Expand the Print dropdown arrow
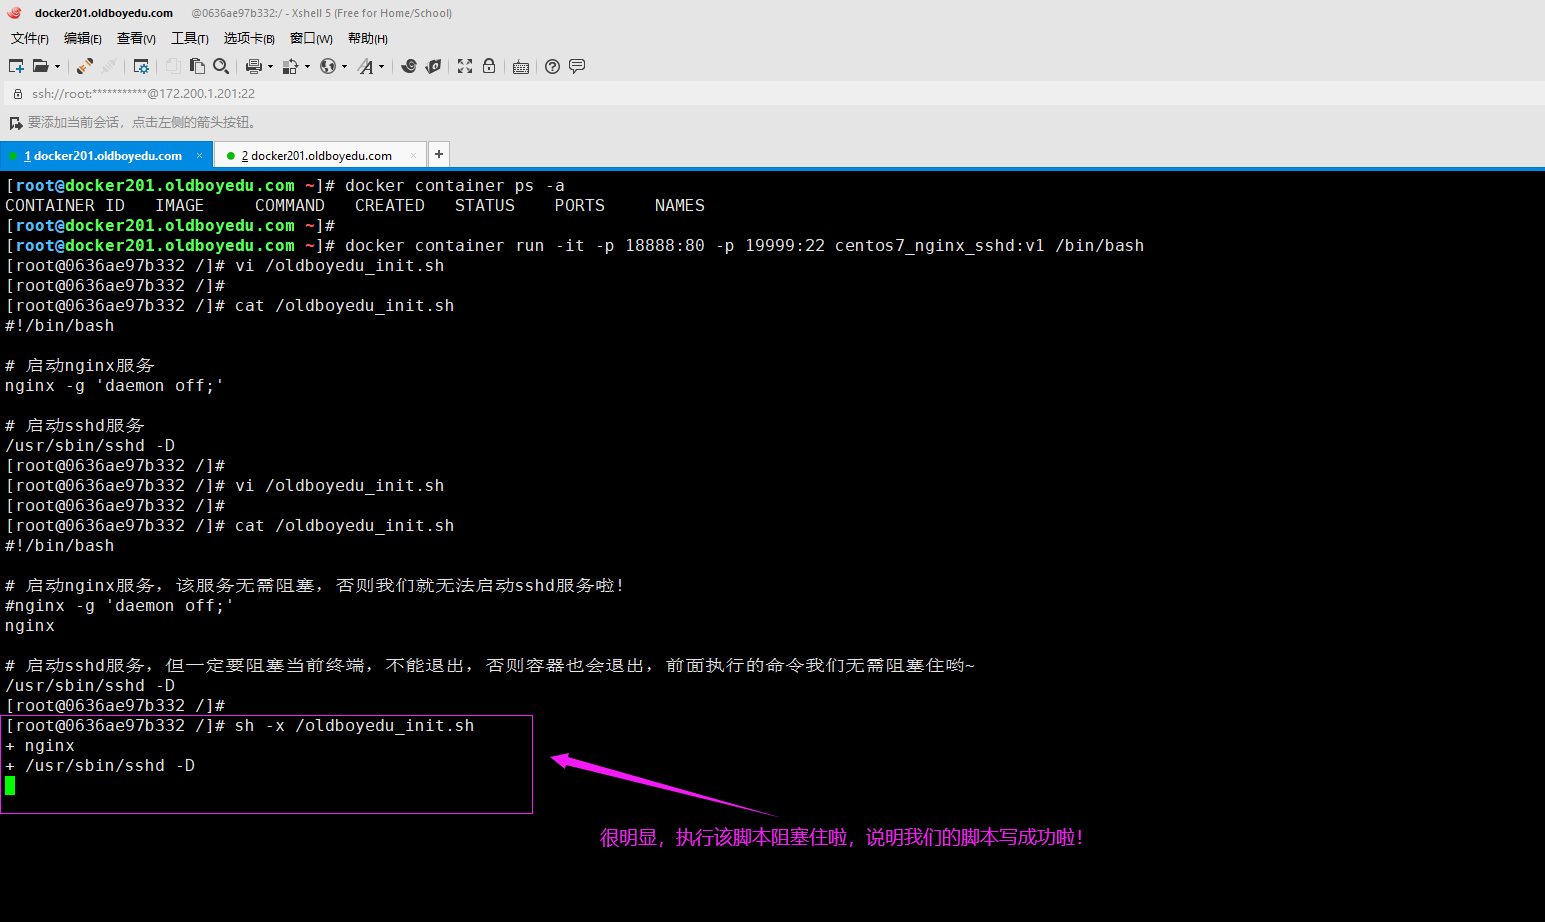 (270, 67)
